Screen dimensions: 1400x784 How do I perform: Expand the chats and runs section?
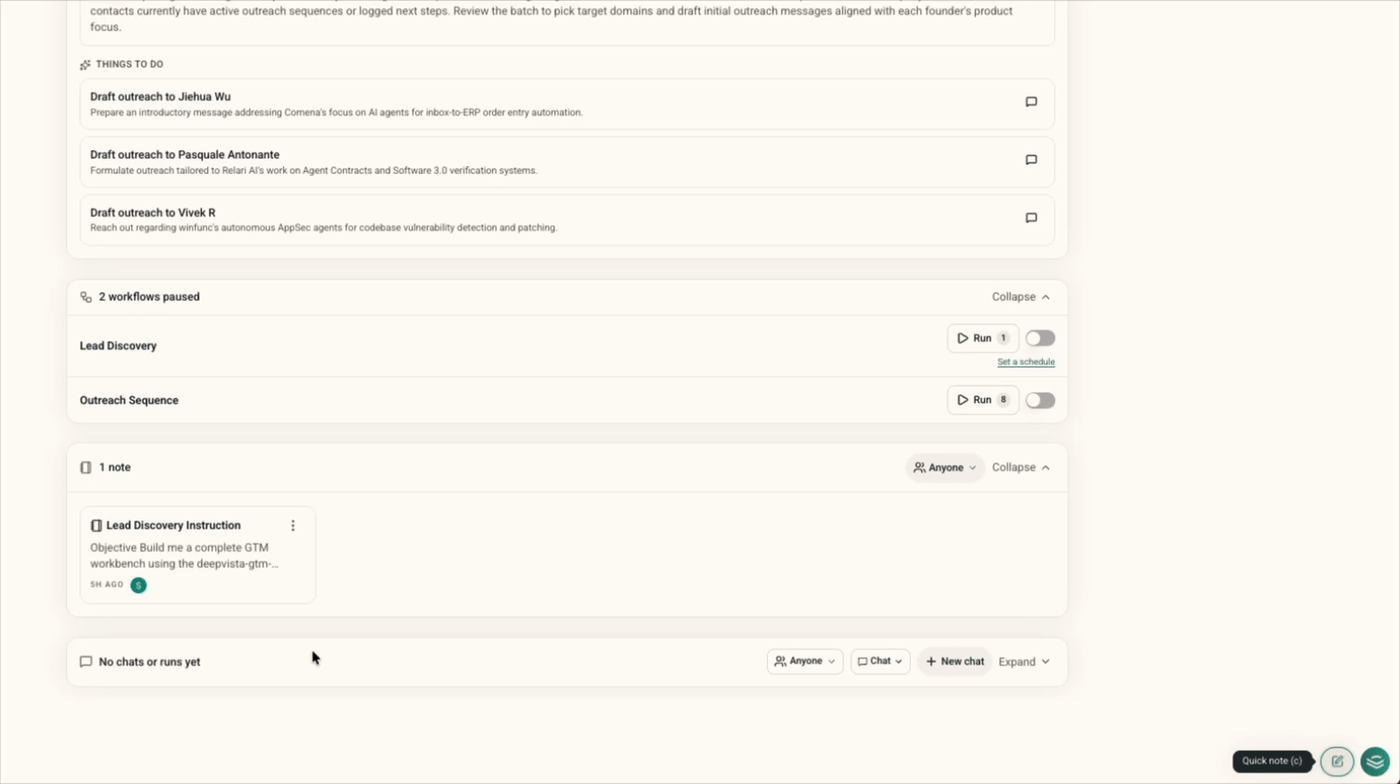(x=1024, y=662)
